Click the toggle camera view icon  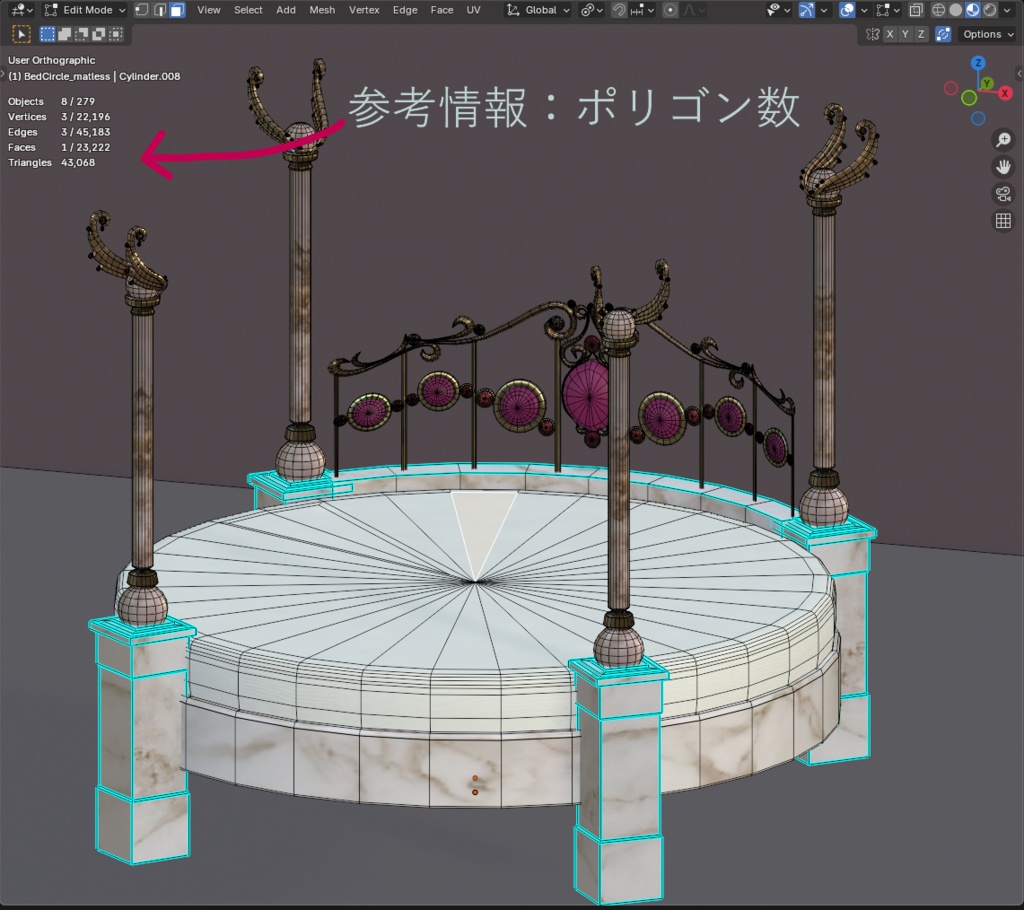1003,194
